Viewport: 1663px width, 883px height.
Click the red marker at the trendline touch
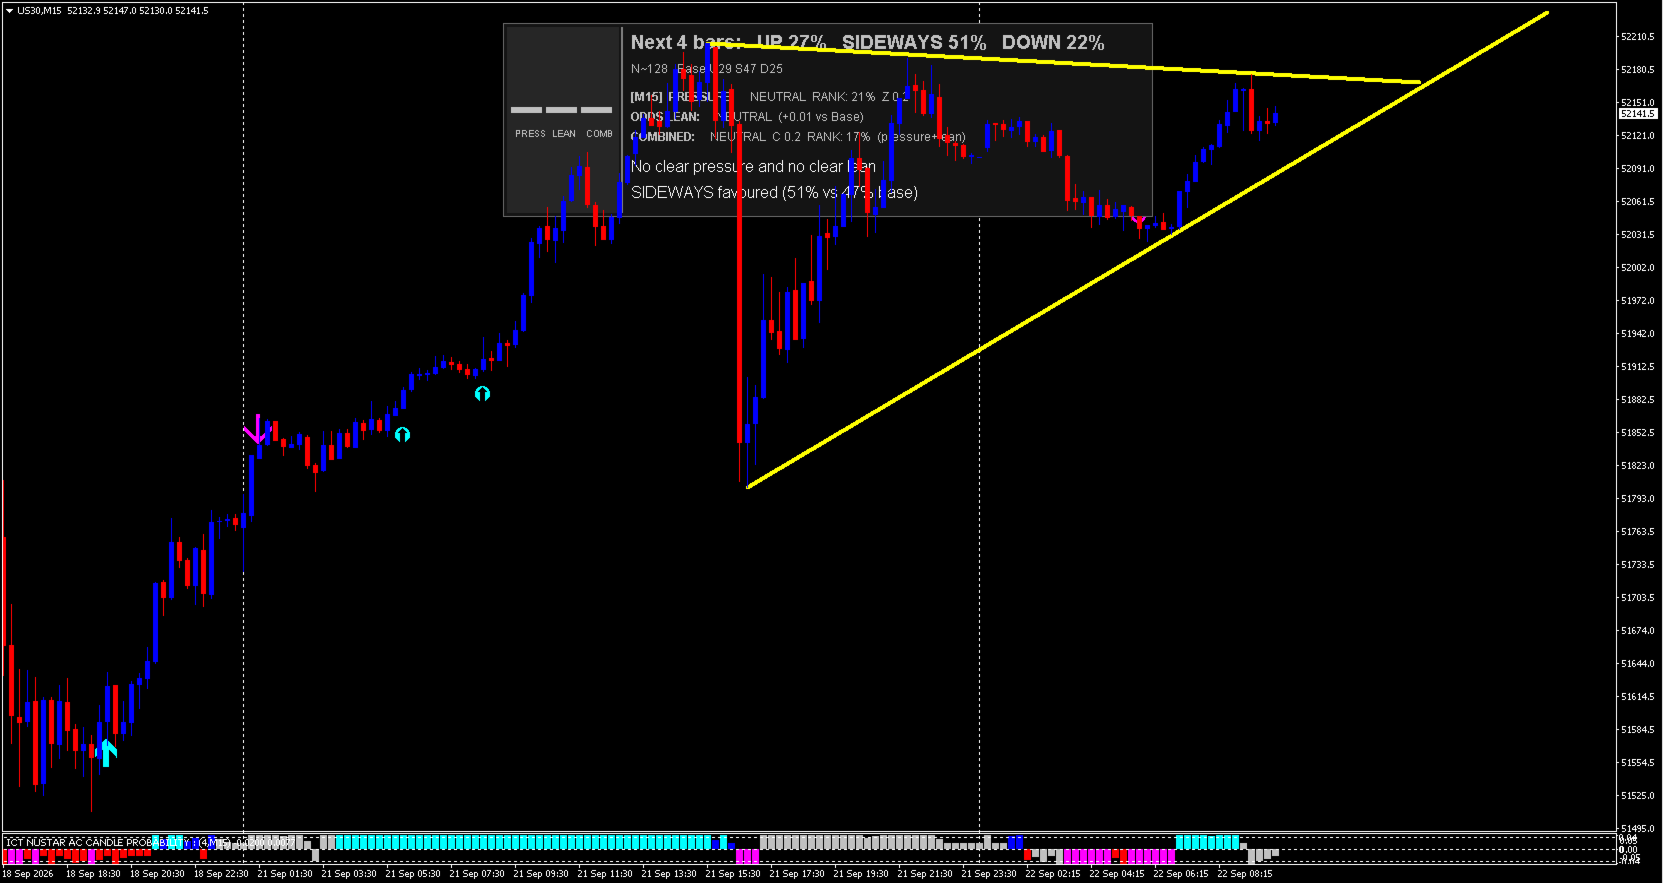click(1138, 219)
